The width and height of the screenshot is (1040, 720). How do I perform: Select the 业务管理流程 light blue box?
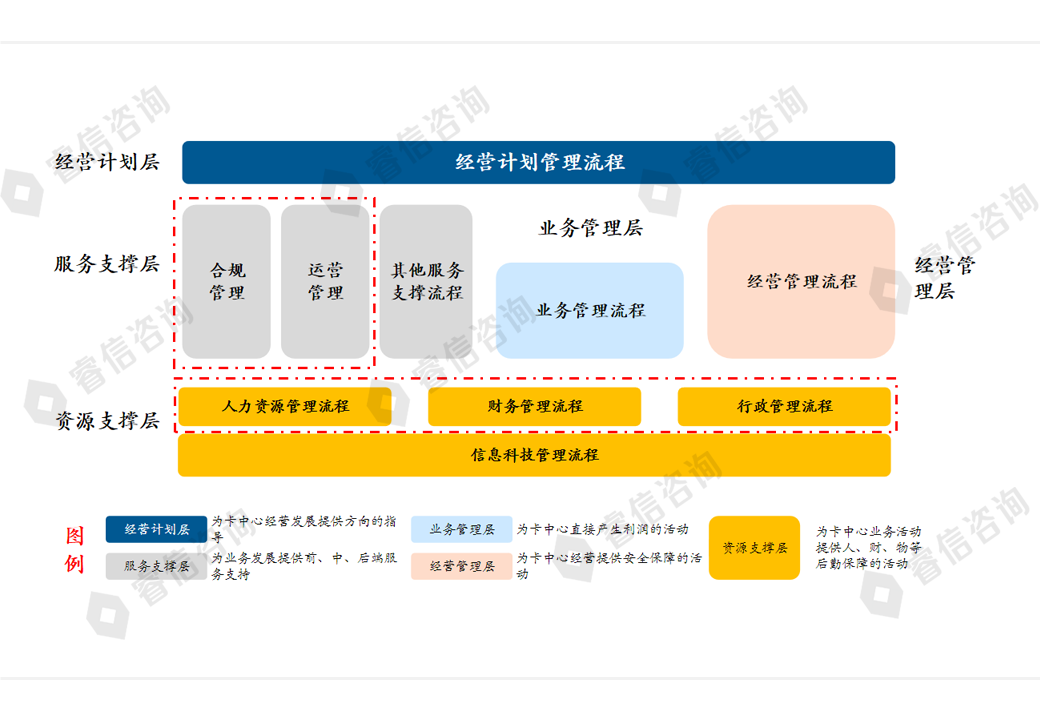[590, 311]
